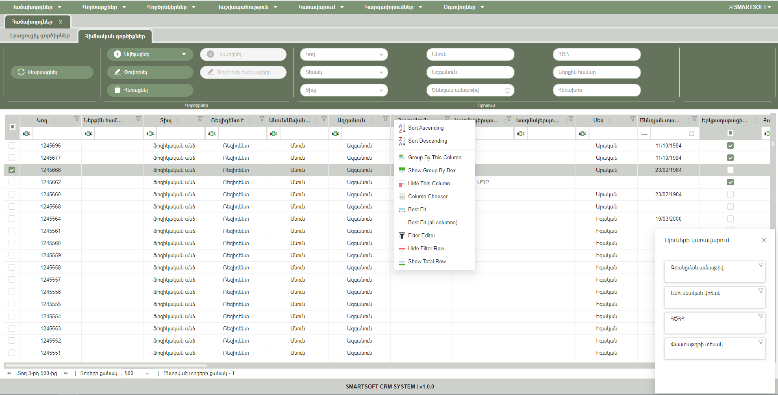Image resolution: width=778 pixels, height=395 pixels.
Task: Click the next page double-arrow in the pager
Action: click(65, 373)
